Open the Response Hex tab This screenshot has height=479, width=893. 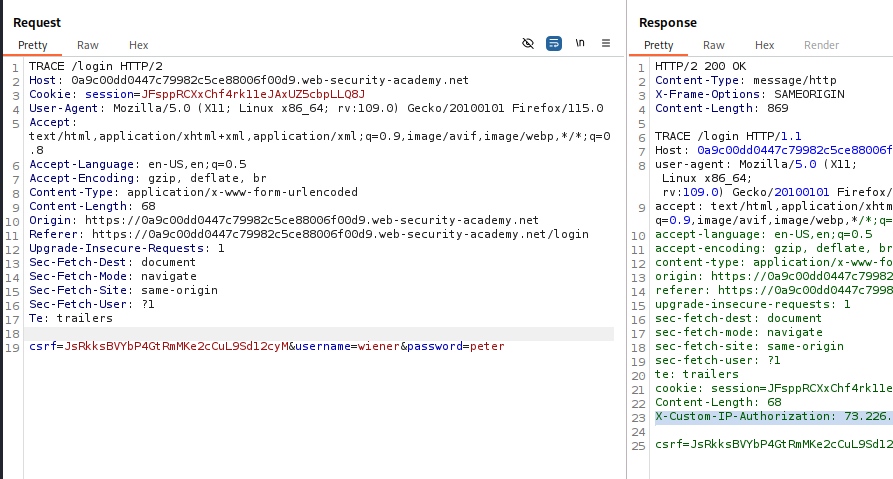tap(764, 45)
